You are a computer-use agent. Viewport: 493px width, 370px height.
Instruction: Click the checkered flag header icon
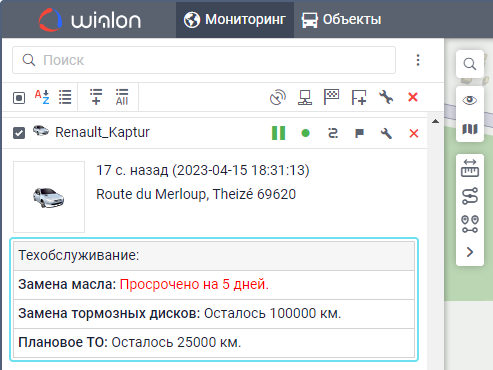pyautogui.click(x=331, y=97)
